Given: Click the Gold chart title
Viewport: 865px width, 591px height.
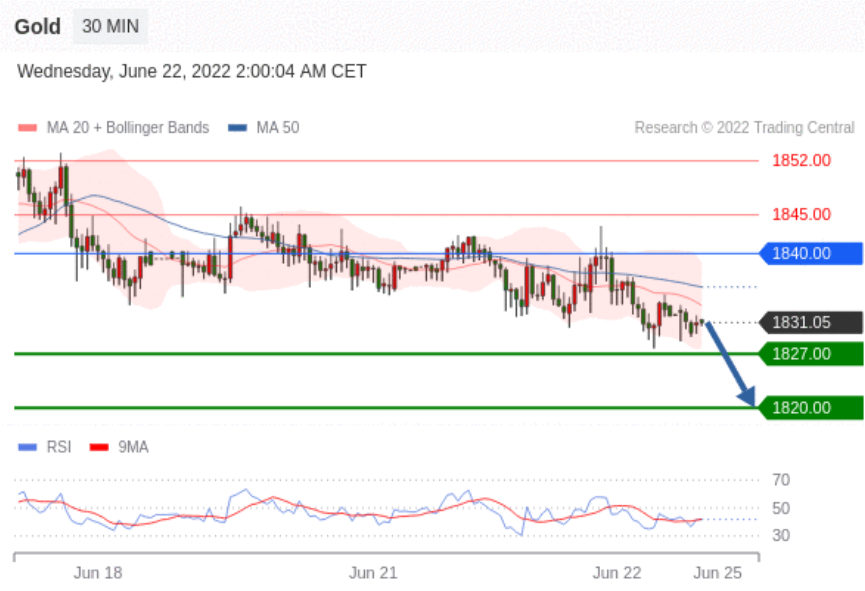Looking at the screenshot, I should pyautogui.click(x=38, y=26).
